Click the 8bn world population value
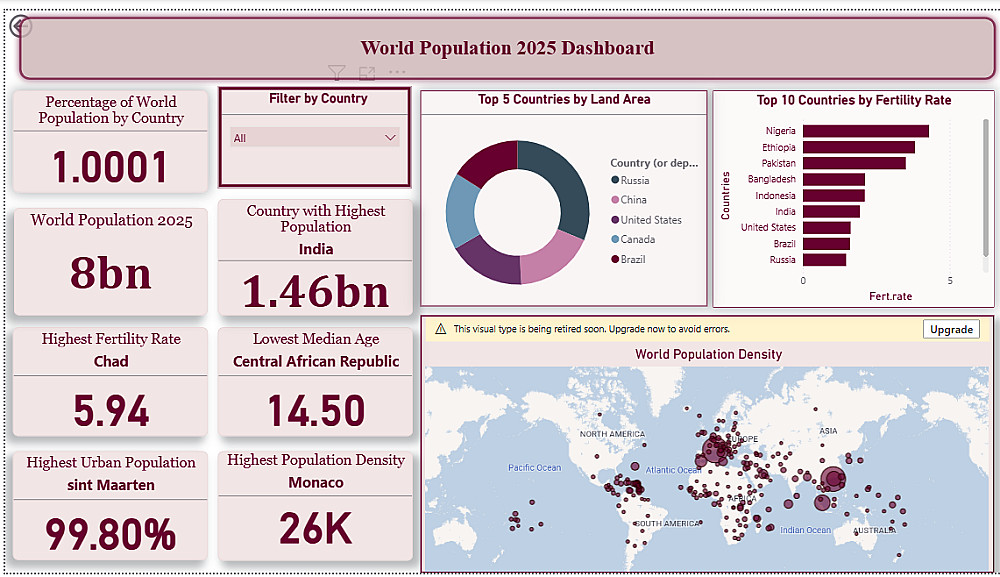1000x577 pixels. [110, 274]
